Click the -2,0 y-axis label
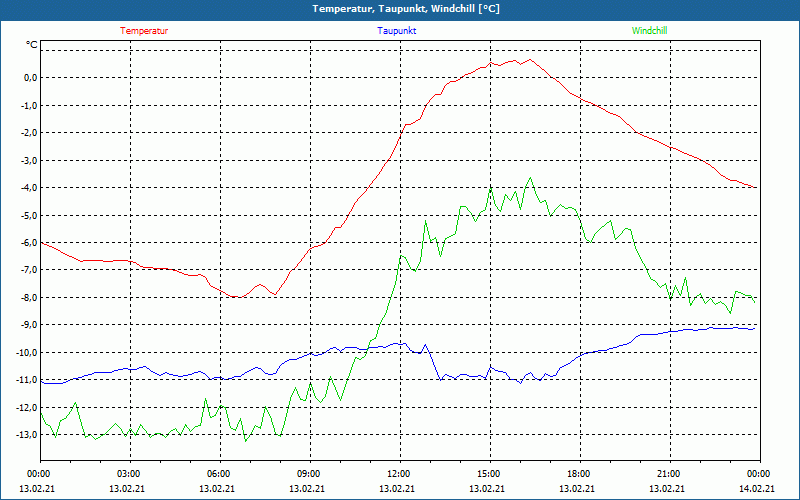The image size is (800, 500). pos(29,133)
